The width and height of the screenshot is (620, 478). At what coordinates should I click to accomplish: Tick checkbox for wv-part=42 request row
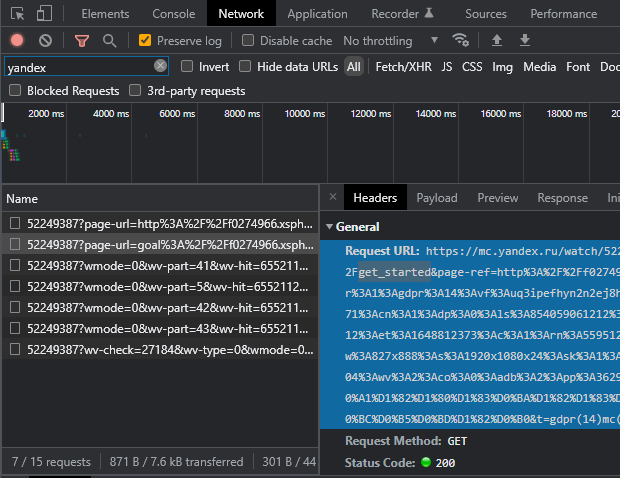point(15,307)
